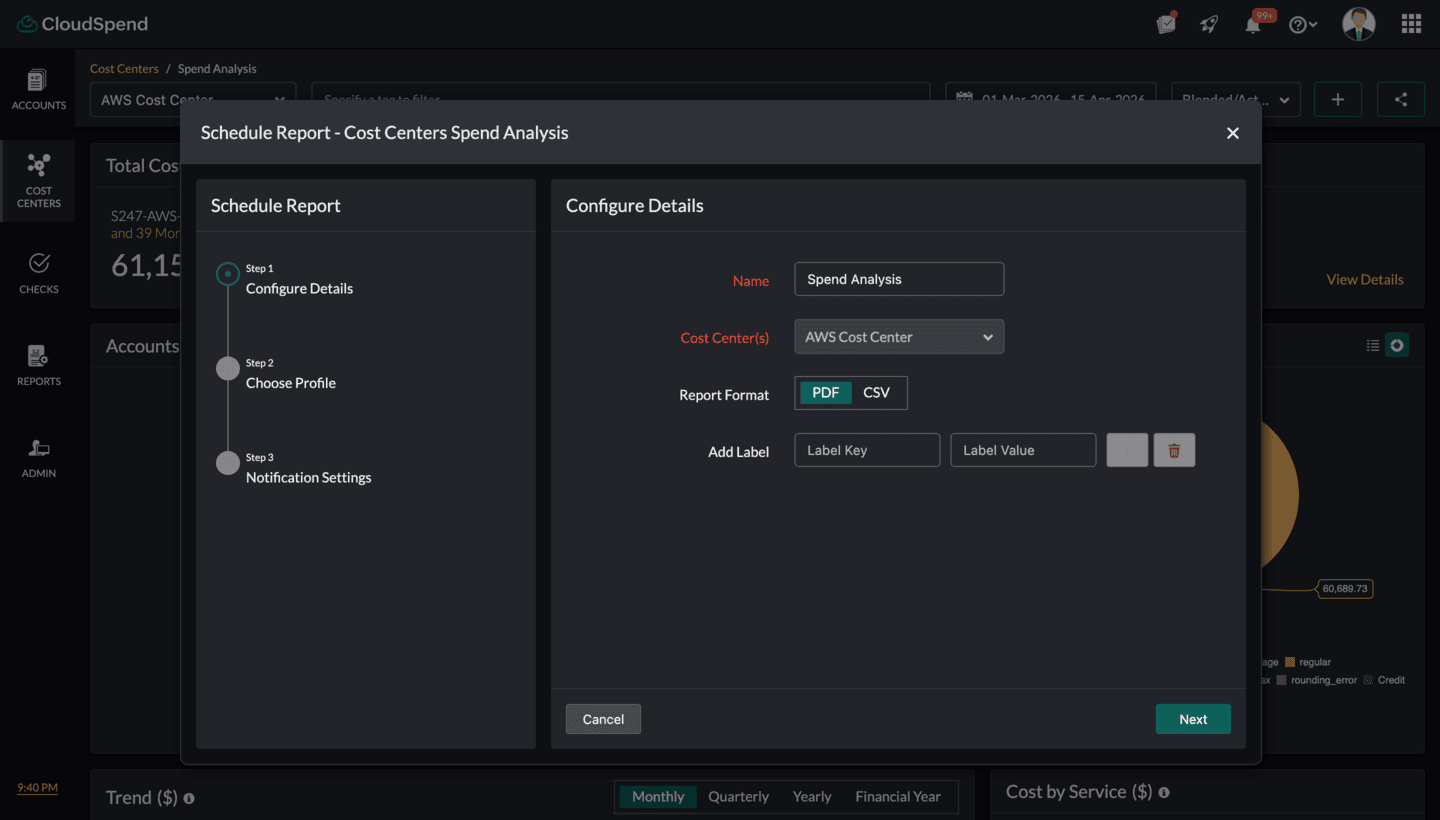Open the Cost Centers sidebar section

(x=38, y=181)
